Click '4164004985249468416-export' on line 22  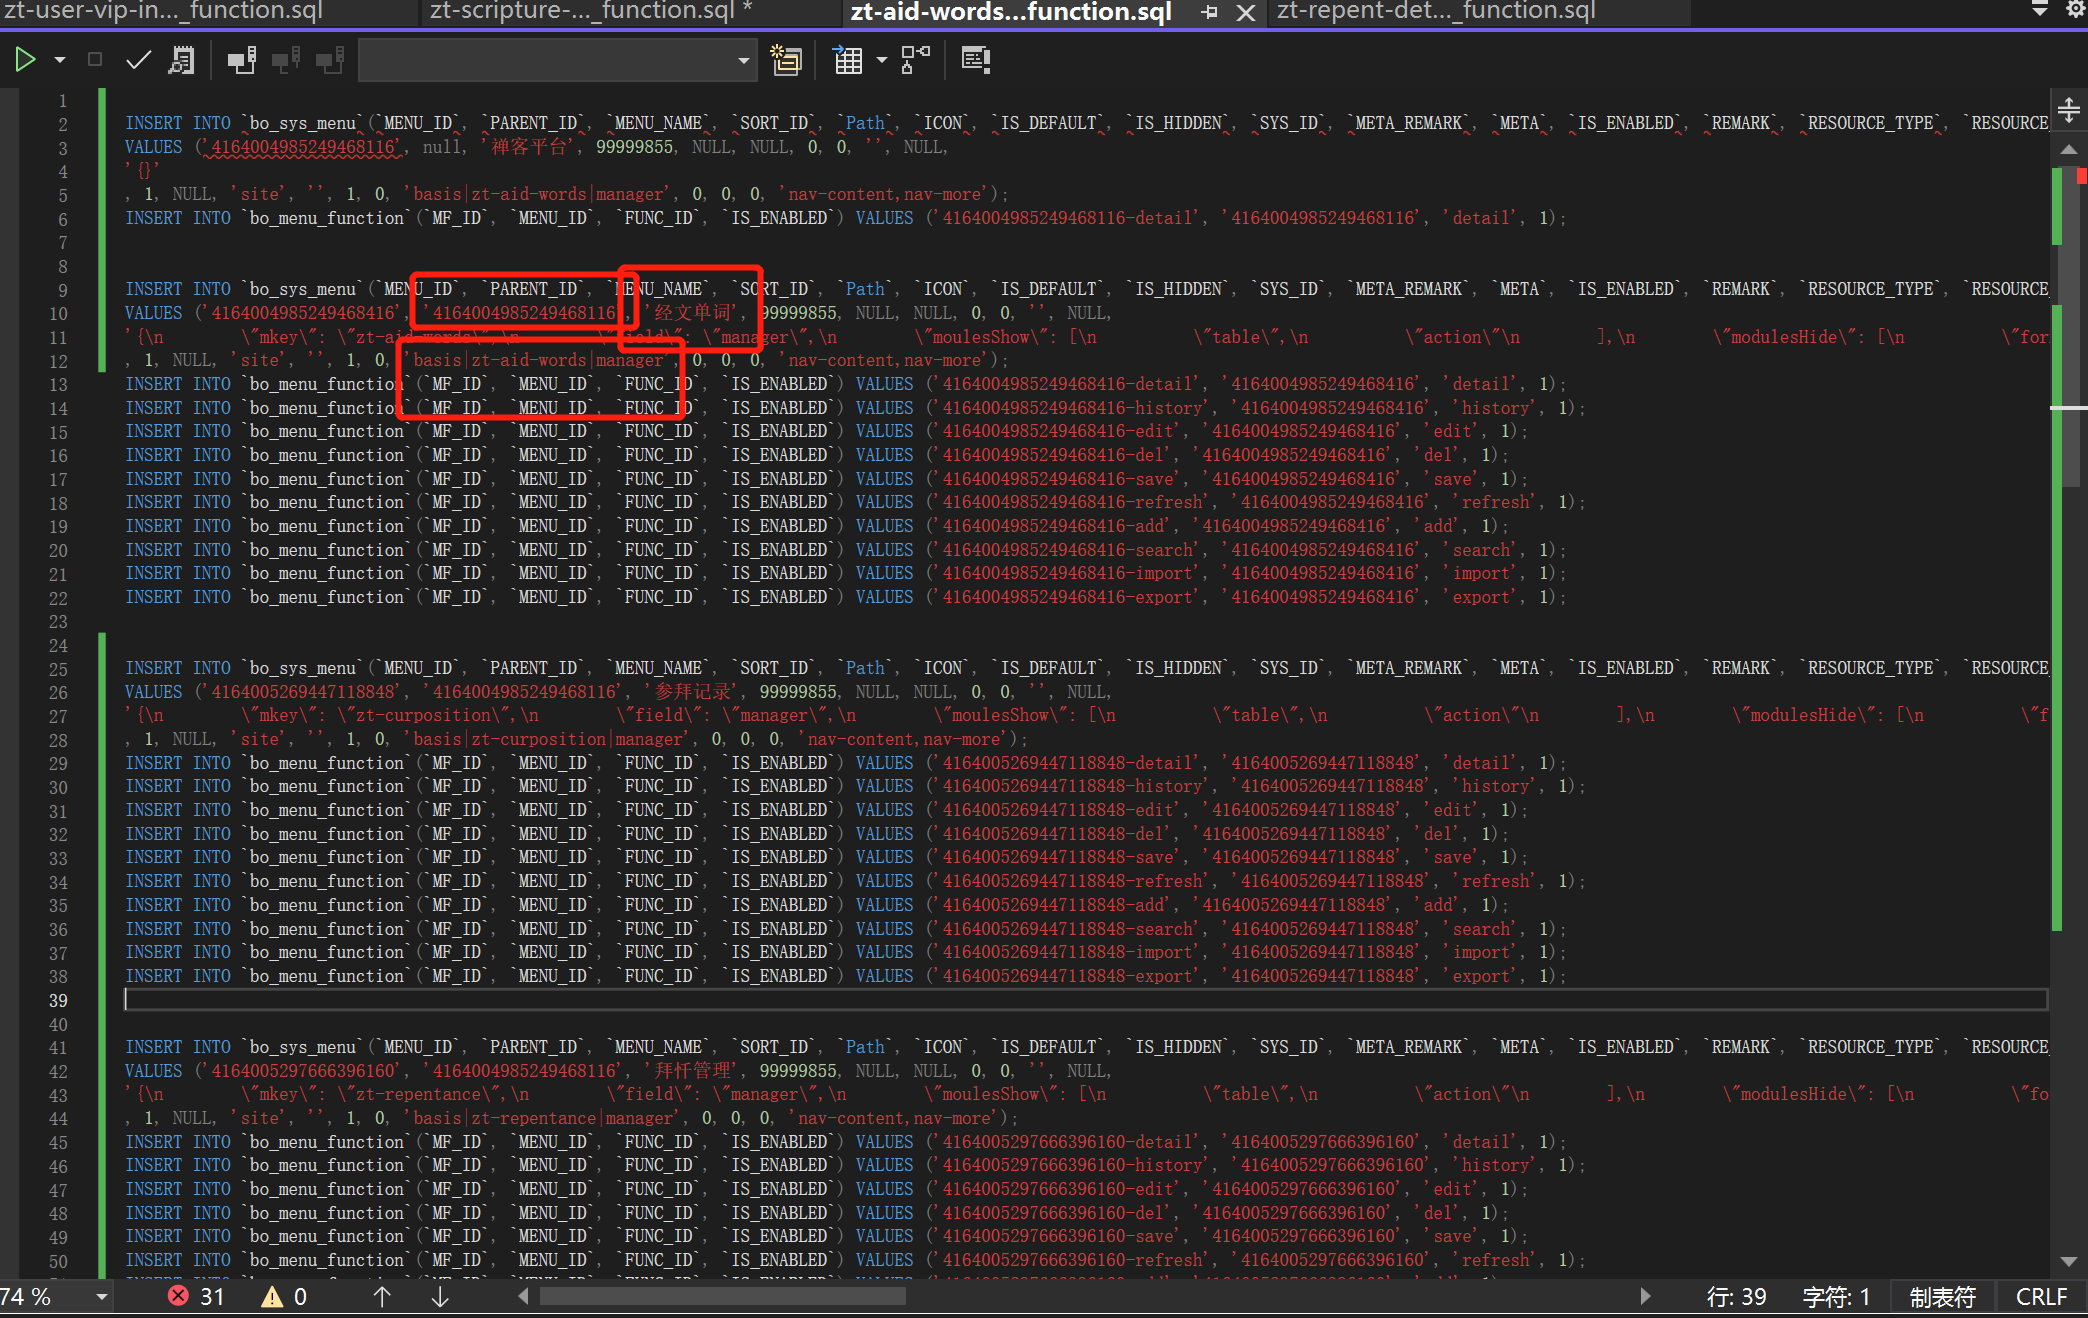coord(1067,598)
